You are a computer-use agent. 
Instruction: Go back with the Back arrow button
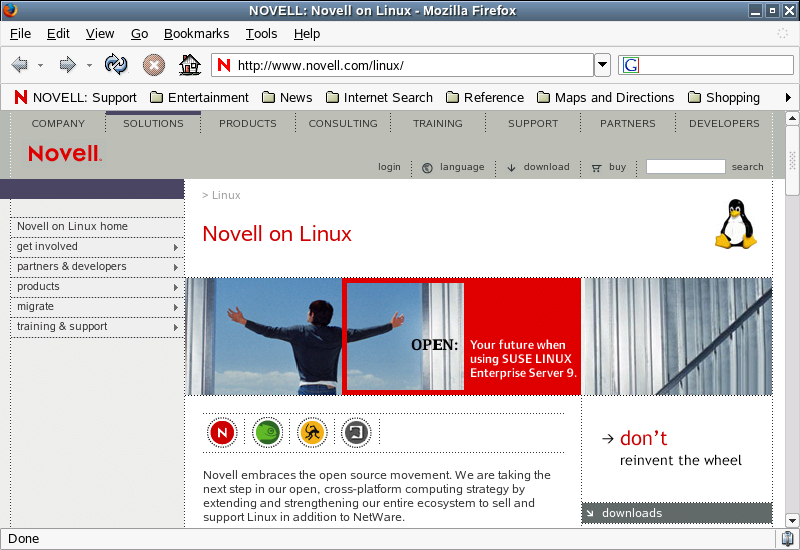[x=20, y=65]
